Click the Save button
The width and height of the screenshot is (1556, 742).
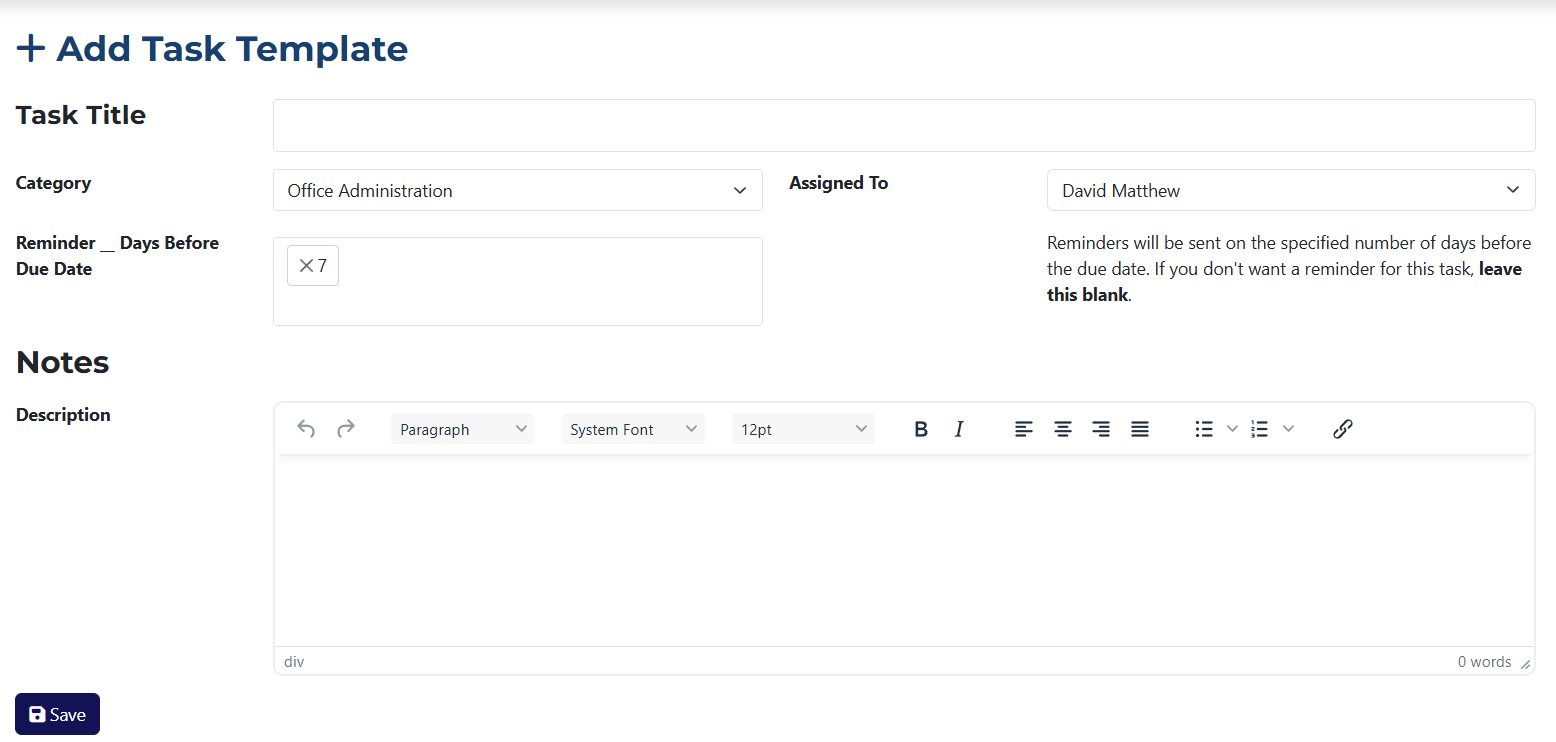tap(57, 714)
